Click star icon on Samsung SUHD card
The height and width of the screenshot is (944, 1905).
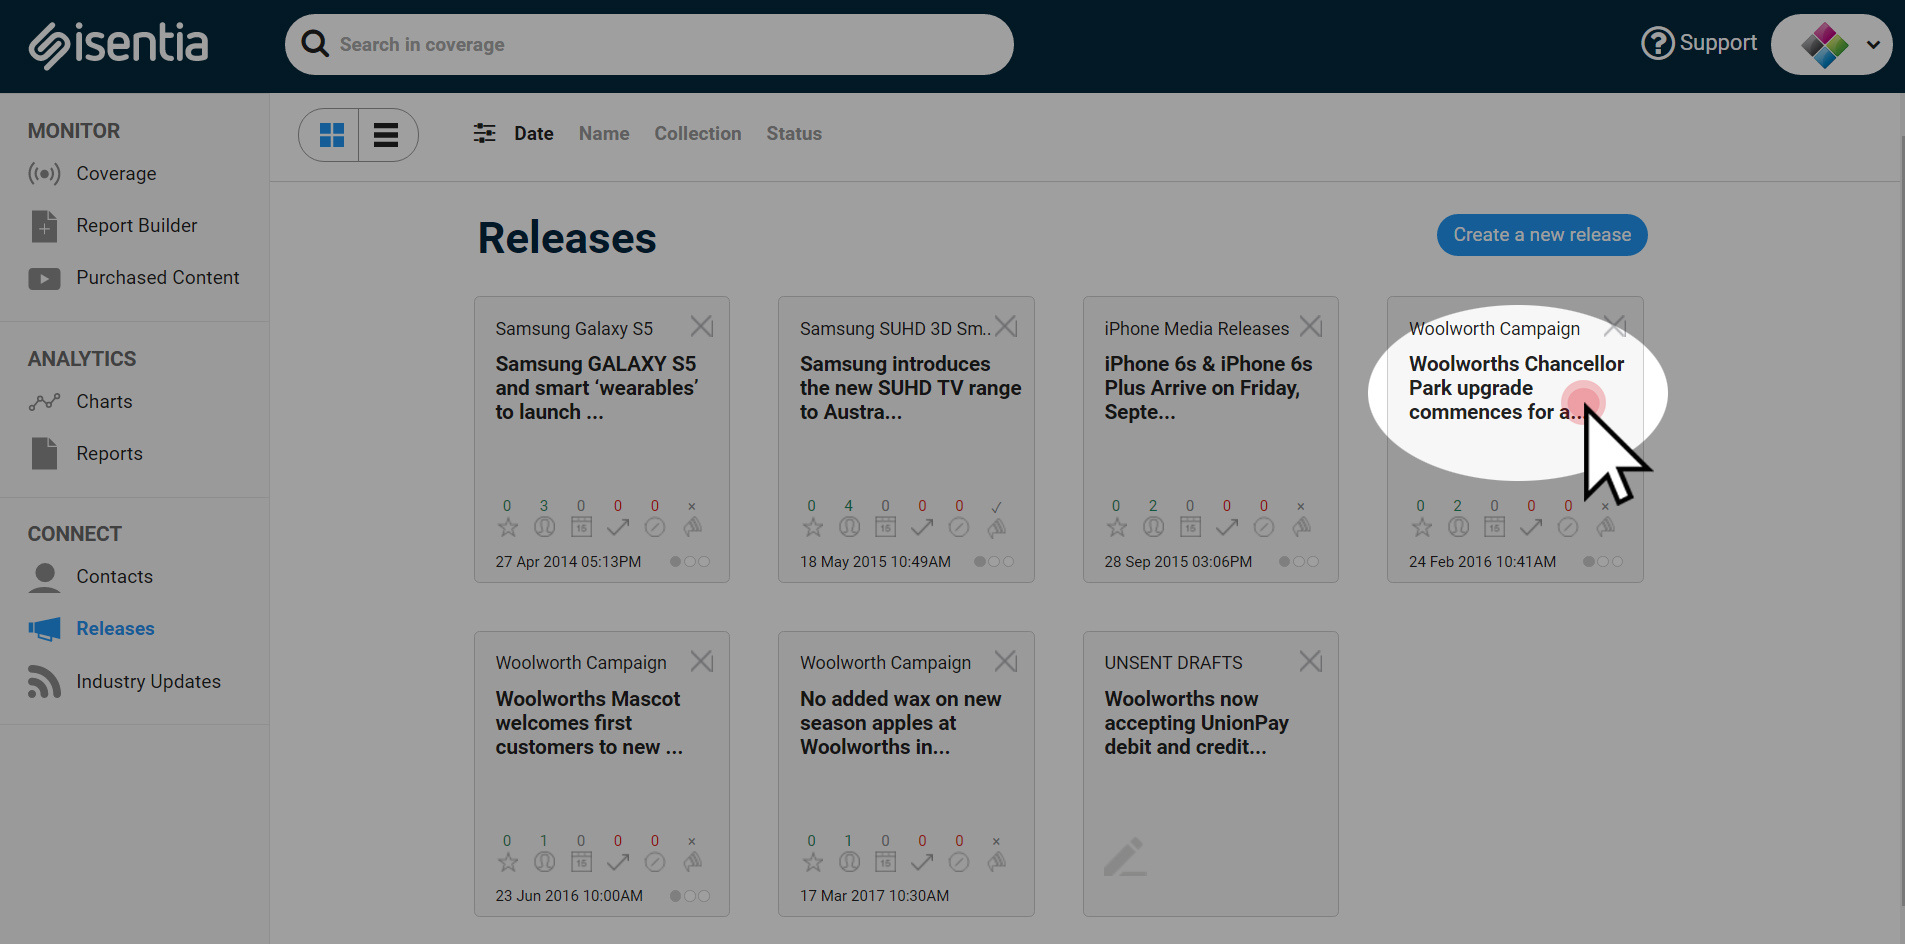tap(813, 527)
